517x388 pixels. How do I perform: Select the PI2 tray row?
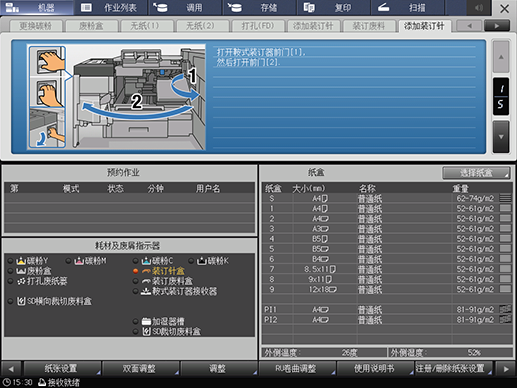click(x=387, y=320)
